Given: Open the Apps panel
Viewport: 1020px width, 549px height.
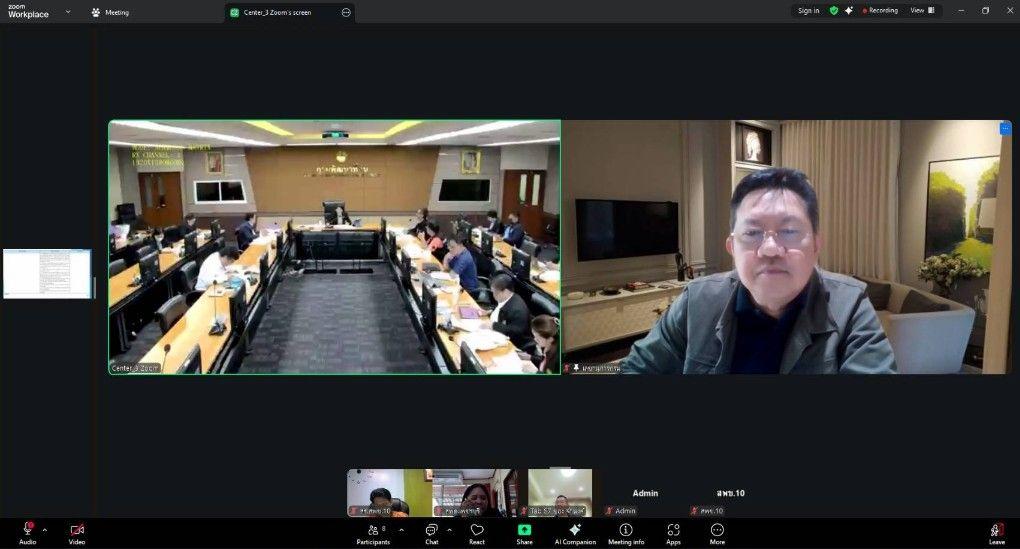Looking at the screenshot, I should click(x=673, y=531).
